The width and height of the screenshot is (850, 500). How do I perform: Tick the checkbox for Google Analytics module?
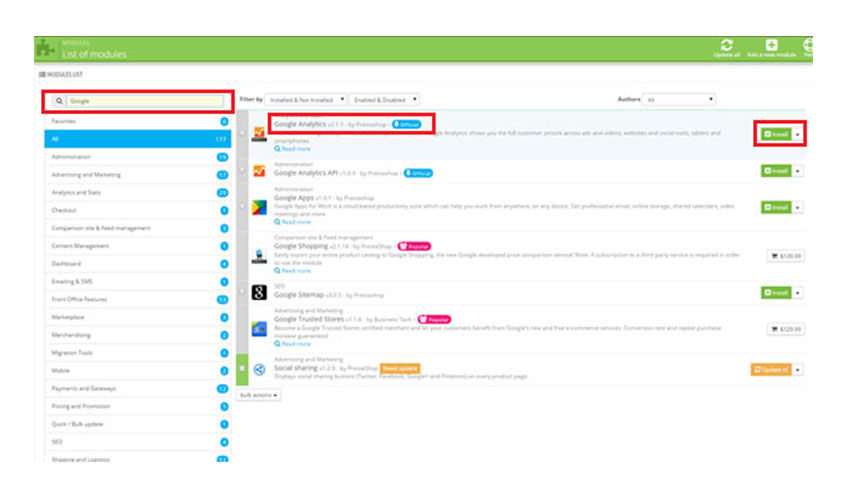point(242,133)
